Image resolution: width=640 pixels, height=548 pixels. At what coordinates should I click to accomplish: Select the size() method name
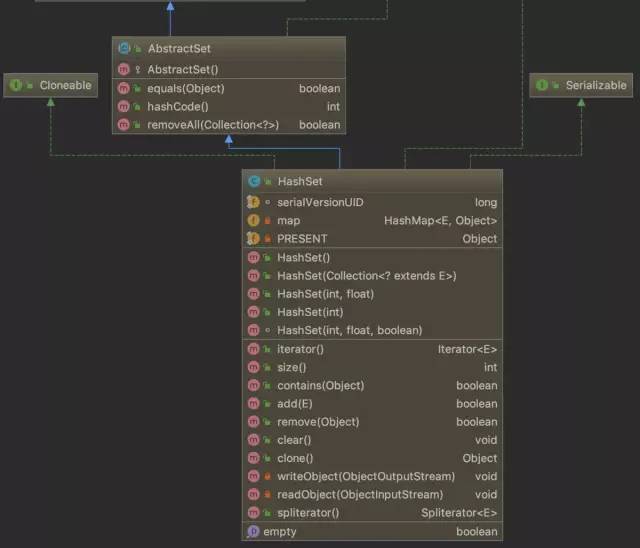point(291,367)
